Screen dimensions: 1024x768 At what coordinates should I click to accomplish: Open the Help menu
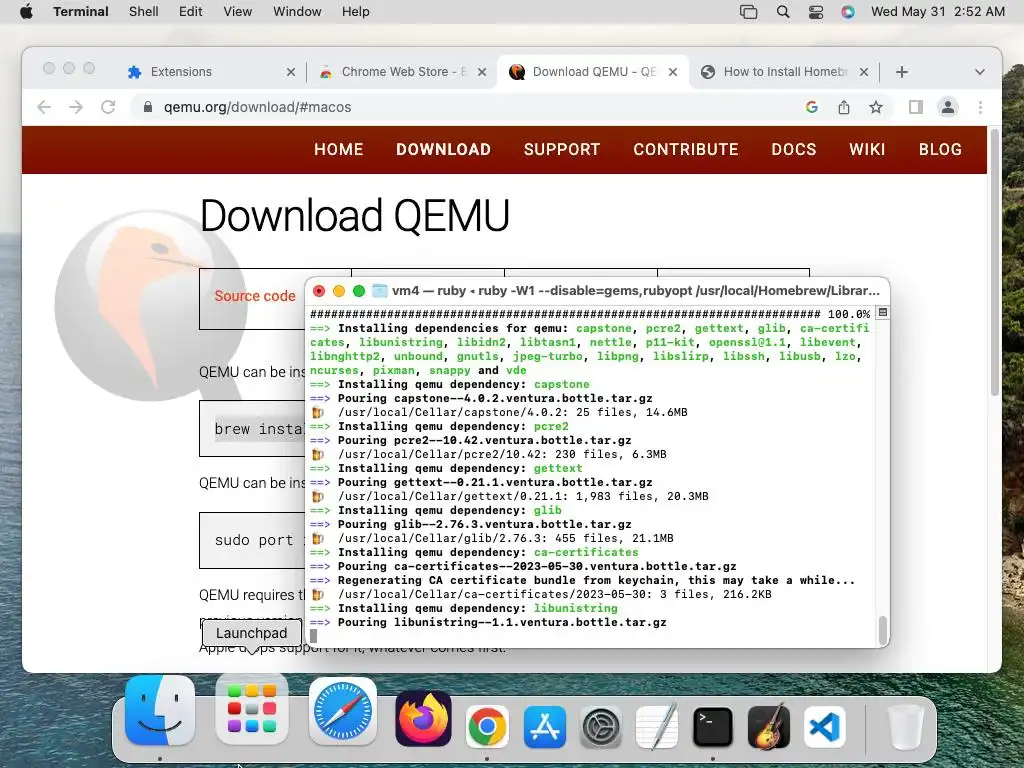click(356, 12)
